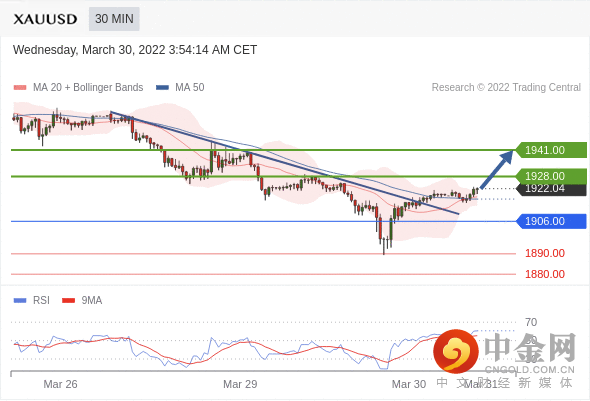Screen dimensions: 590x401
Task: Click the red cngold swirl logo
Action: (456, 351)
